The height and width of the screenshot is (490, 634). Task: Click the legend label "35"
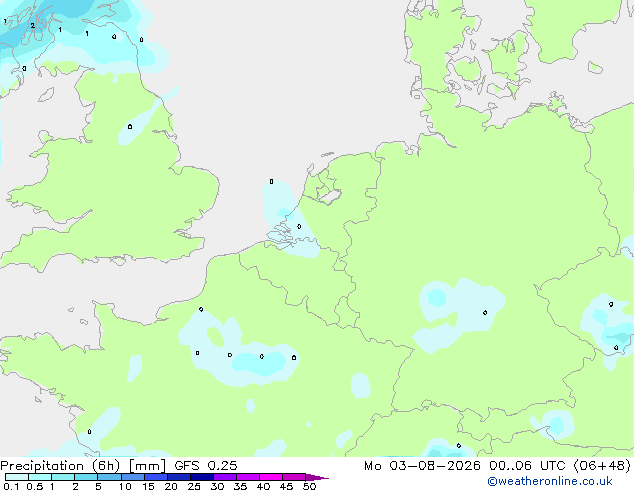point(240,486)
